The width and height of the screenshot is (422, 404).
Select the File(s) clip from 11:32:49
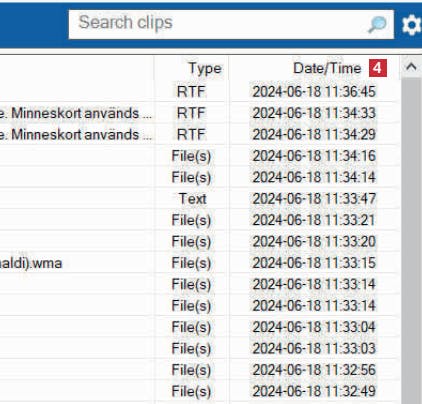click(x=199, y=391)
